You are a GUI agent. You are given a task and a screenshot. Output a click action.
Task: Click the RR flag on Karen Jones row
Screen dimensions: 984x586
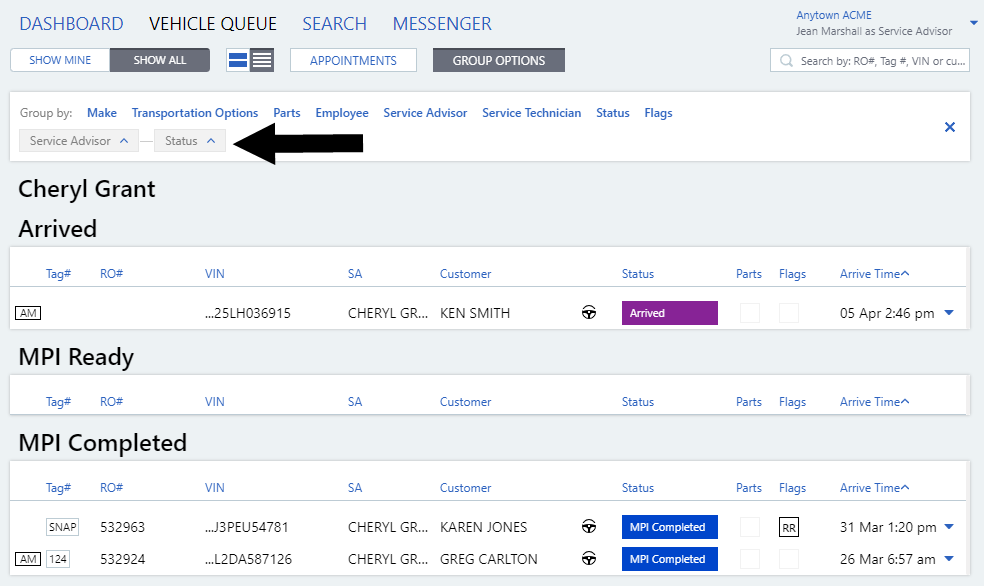point(789,527)
